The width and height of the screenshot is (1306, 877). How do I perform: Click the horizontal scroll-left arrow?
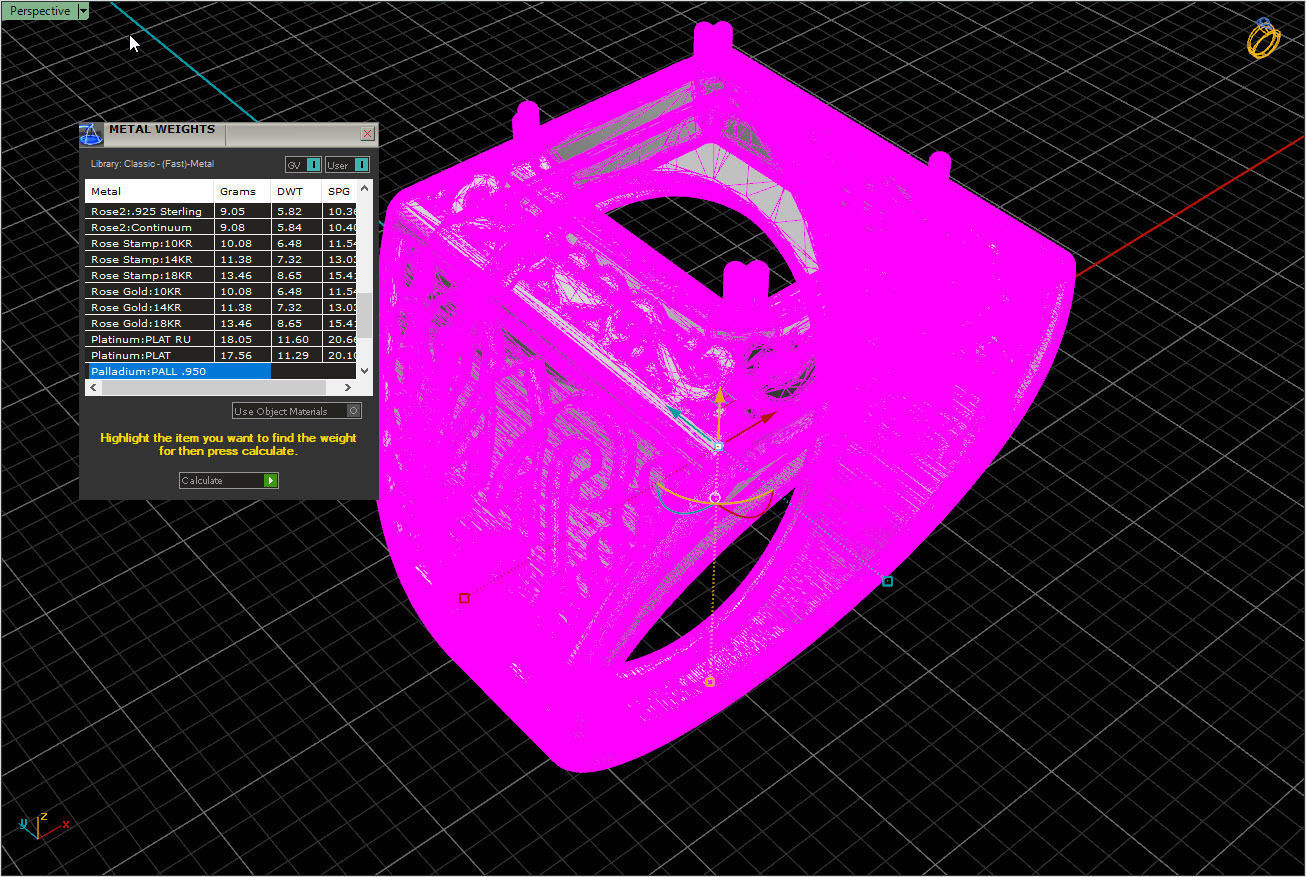pyautogui.click(x=93, y=387)
